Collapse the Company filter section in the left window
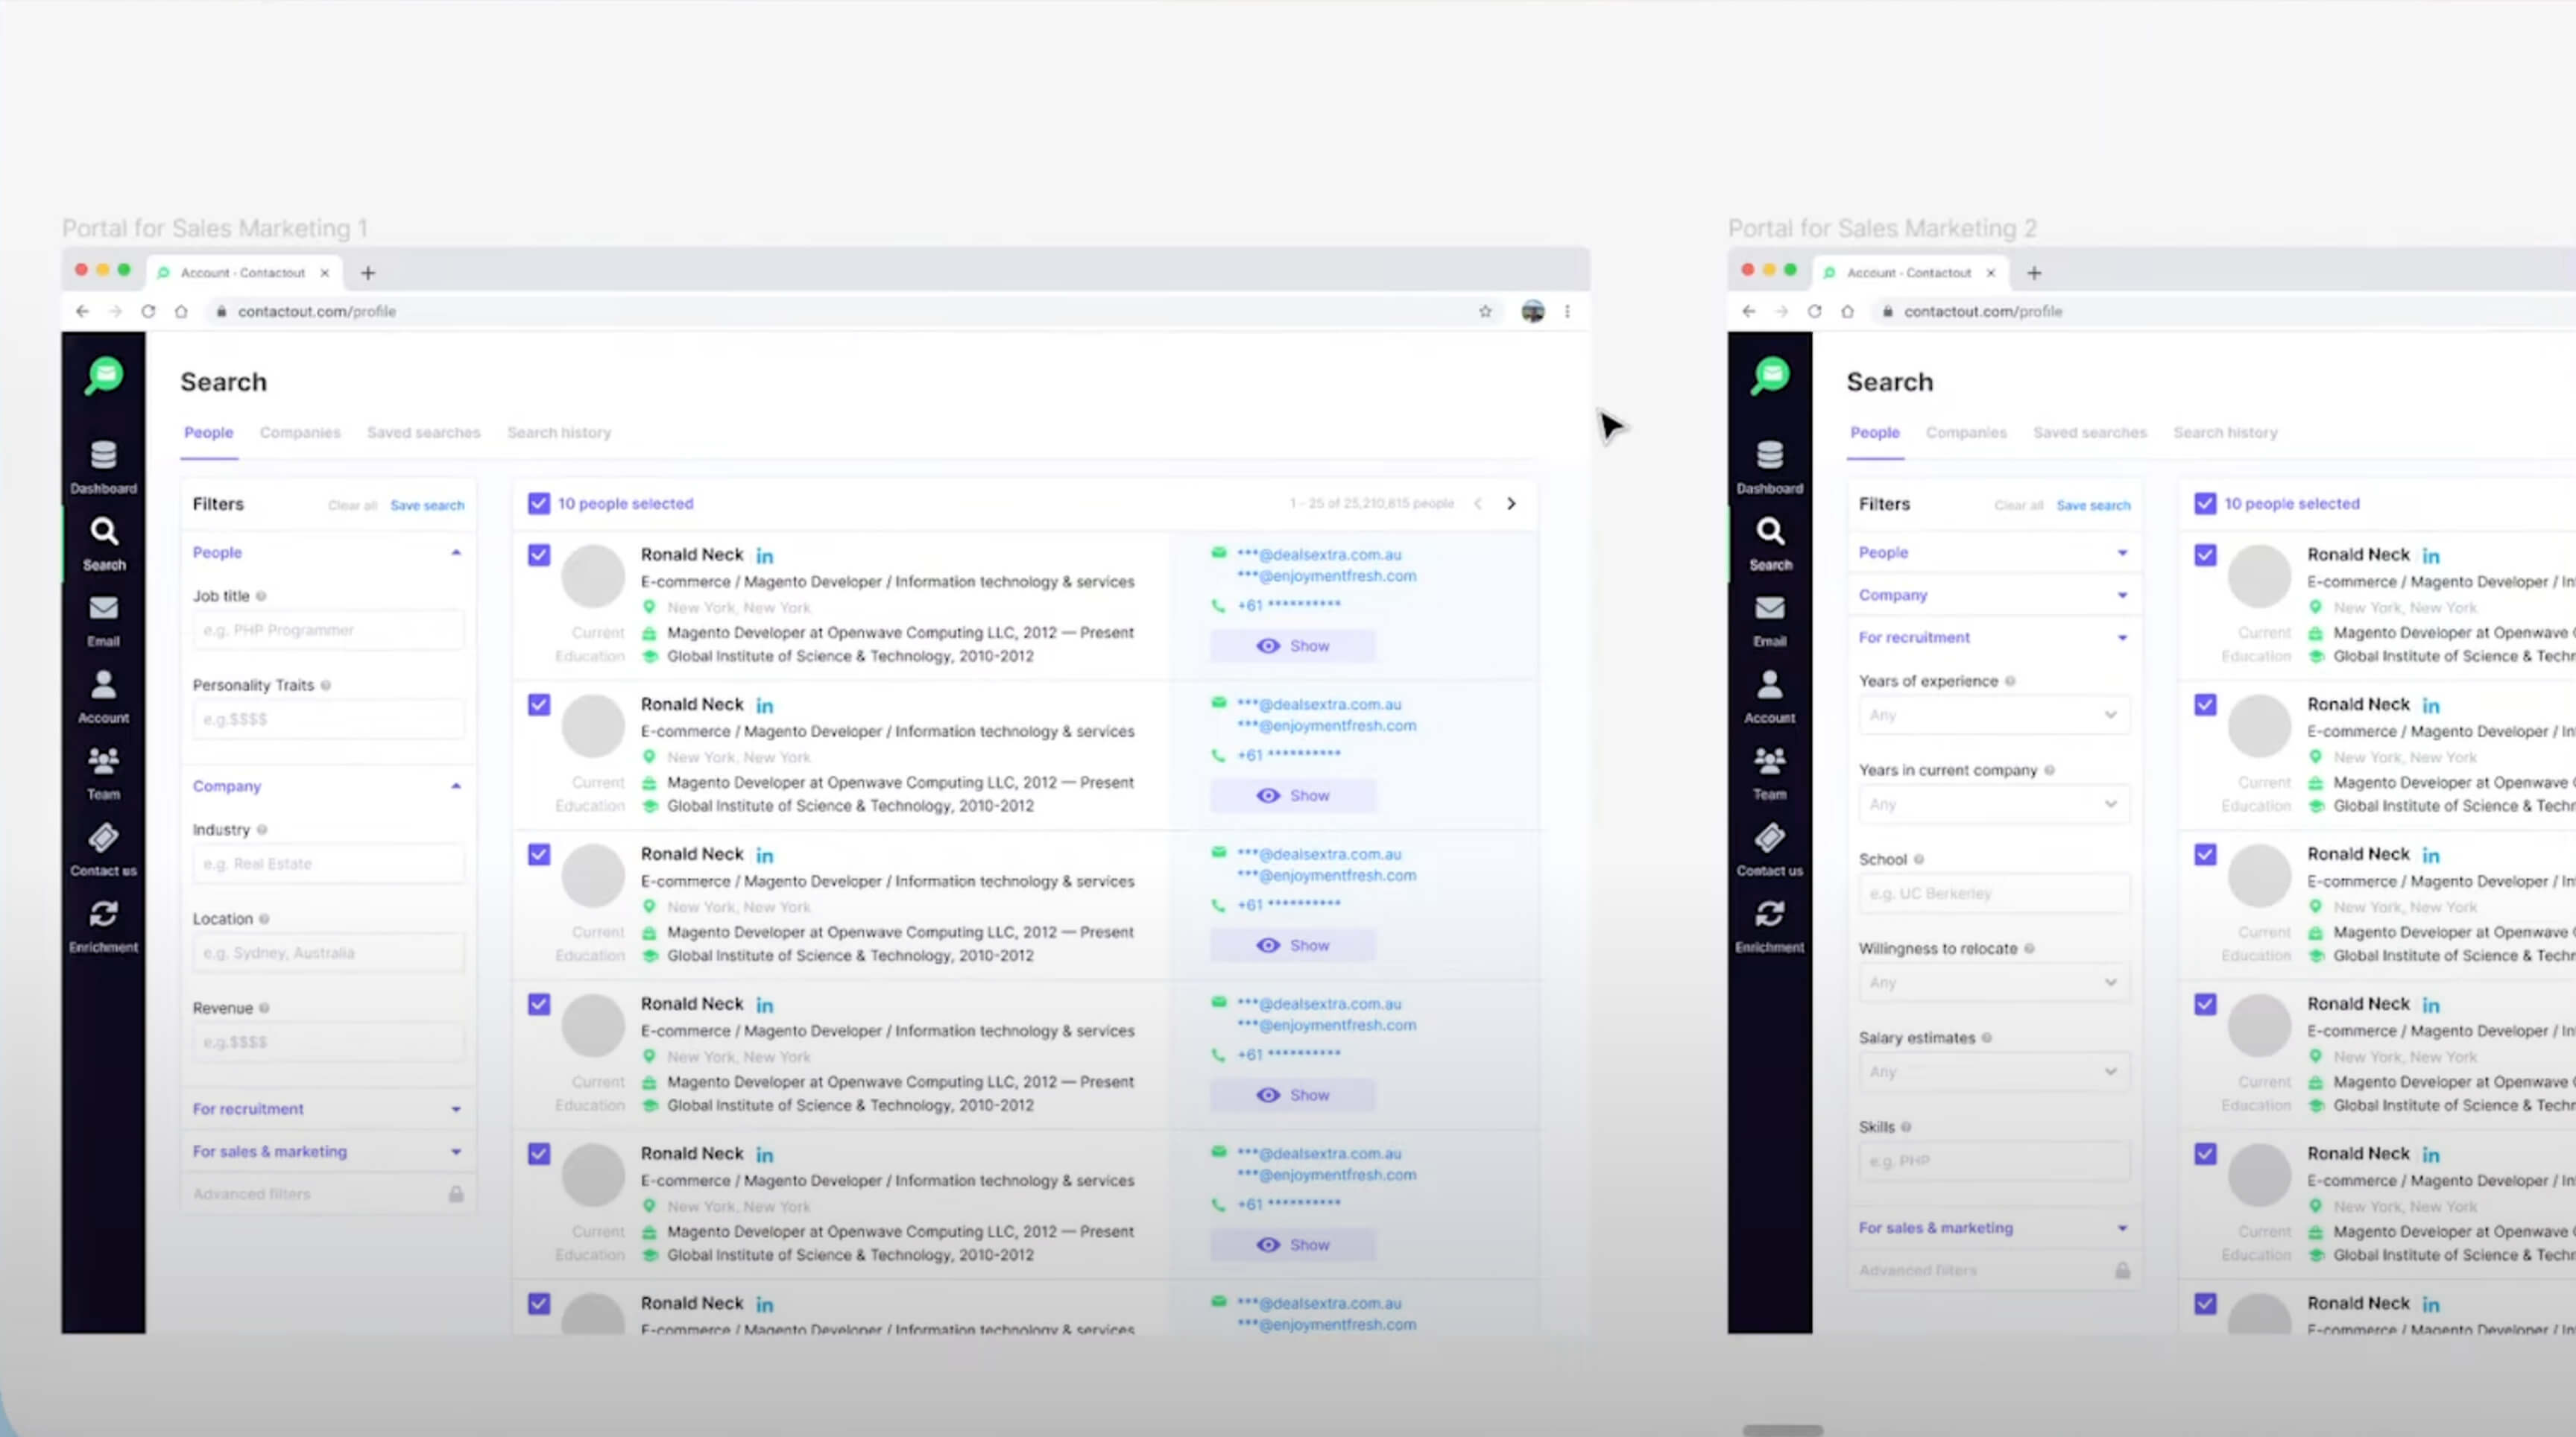2576x1437 pixels. [455, 787]
